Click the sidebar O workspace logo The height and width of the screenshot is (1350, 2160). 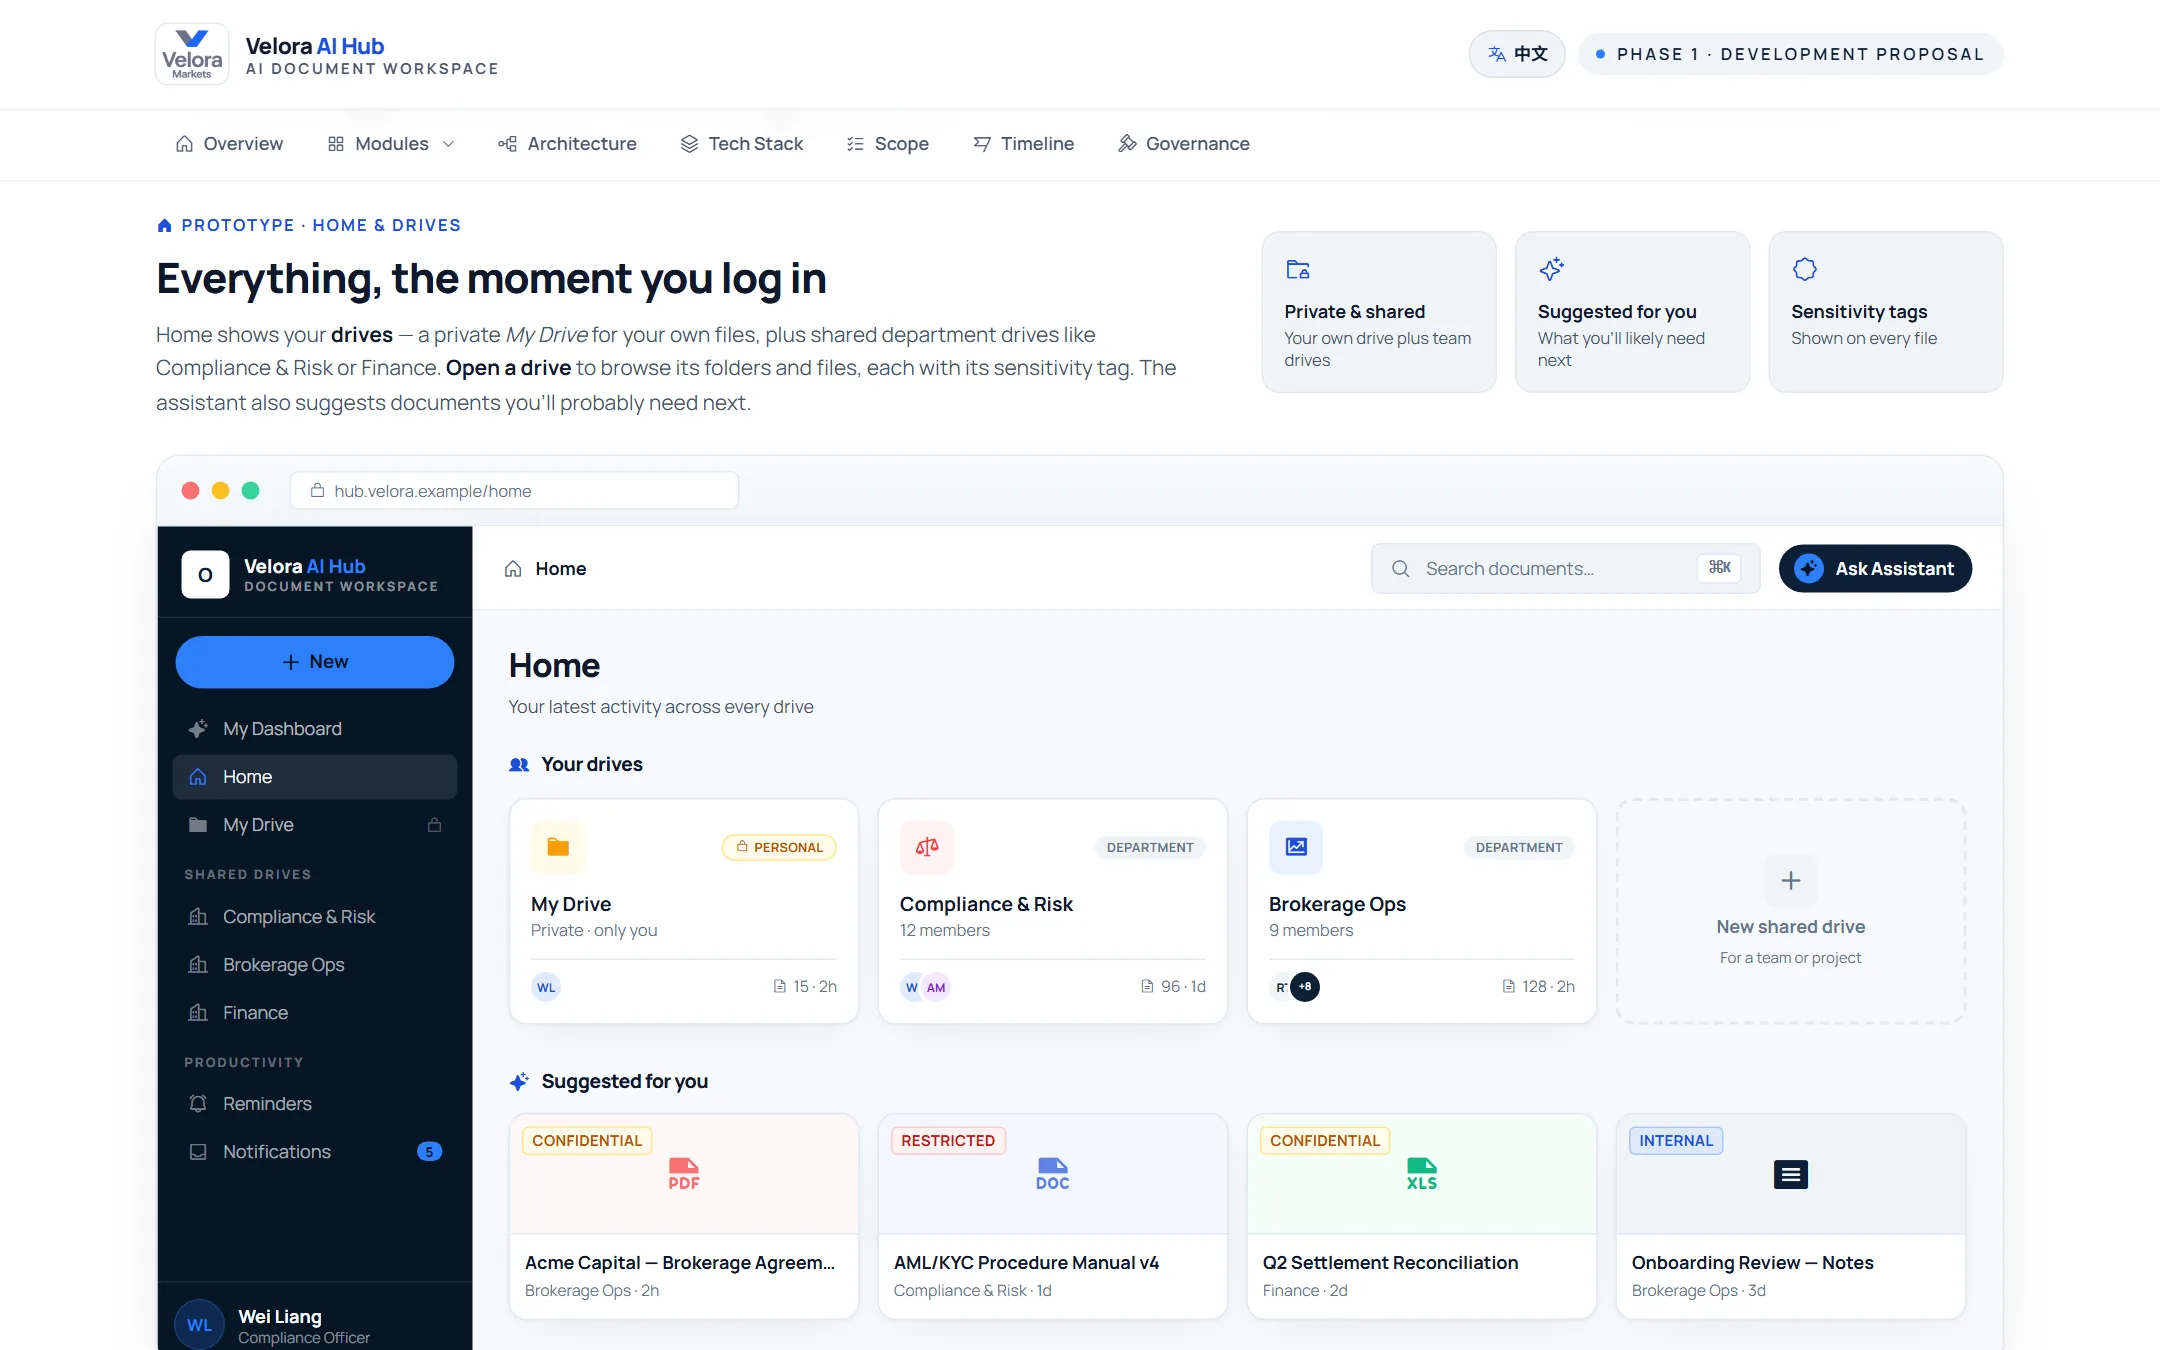click(205, 575)
